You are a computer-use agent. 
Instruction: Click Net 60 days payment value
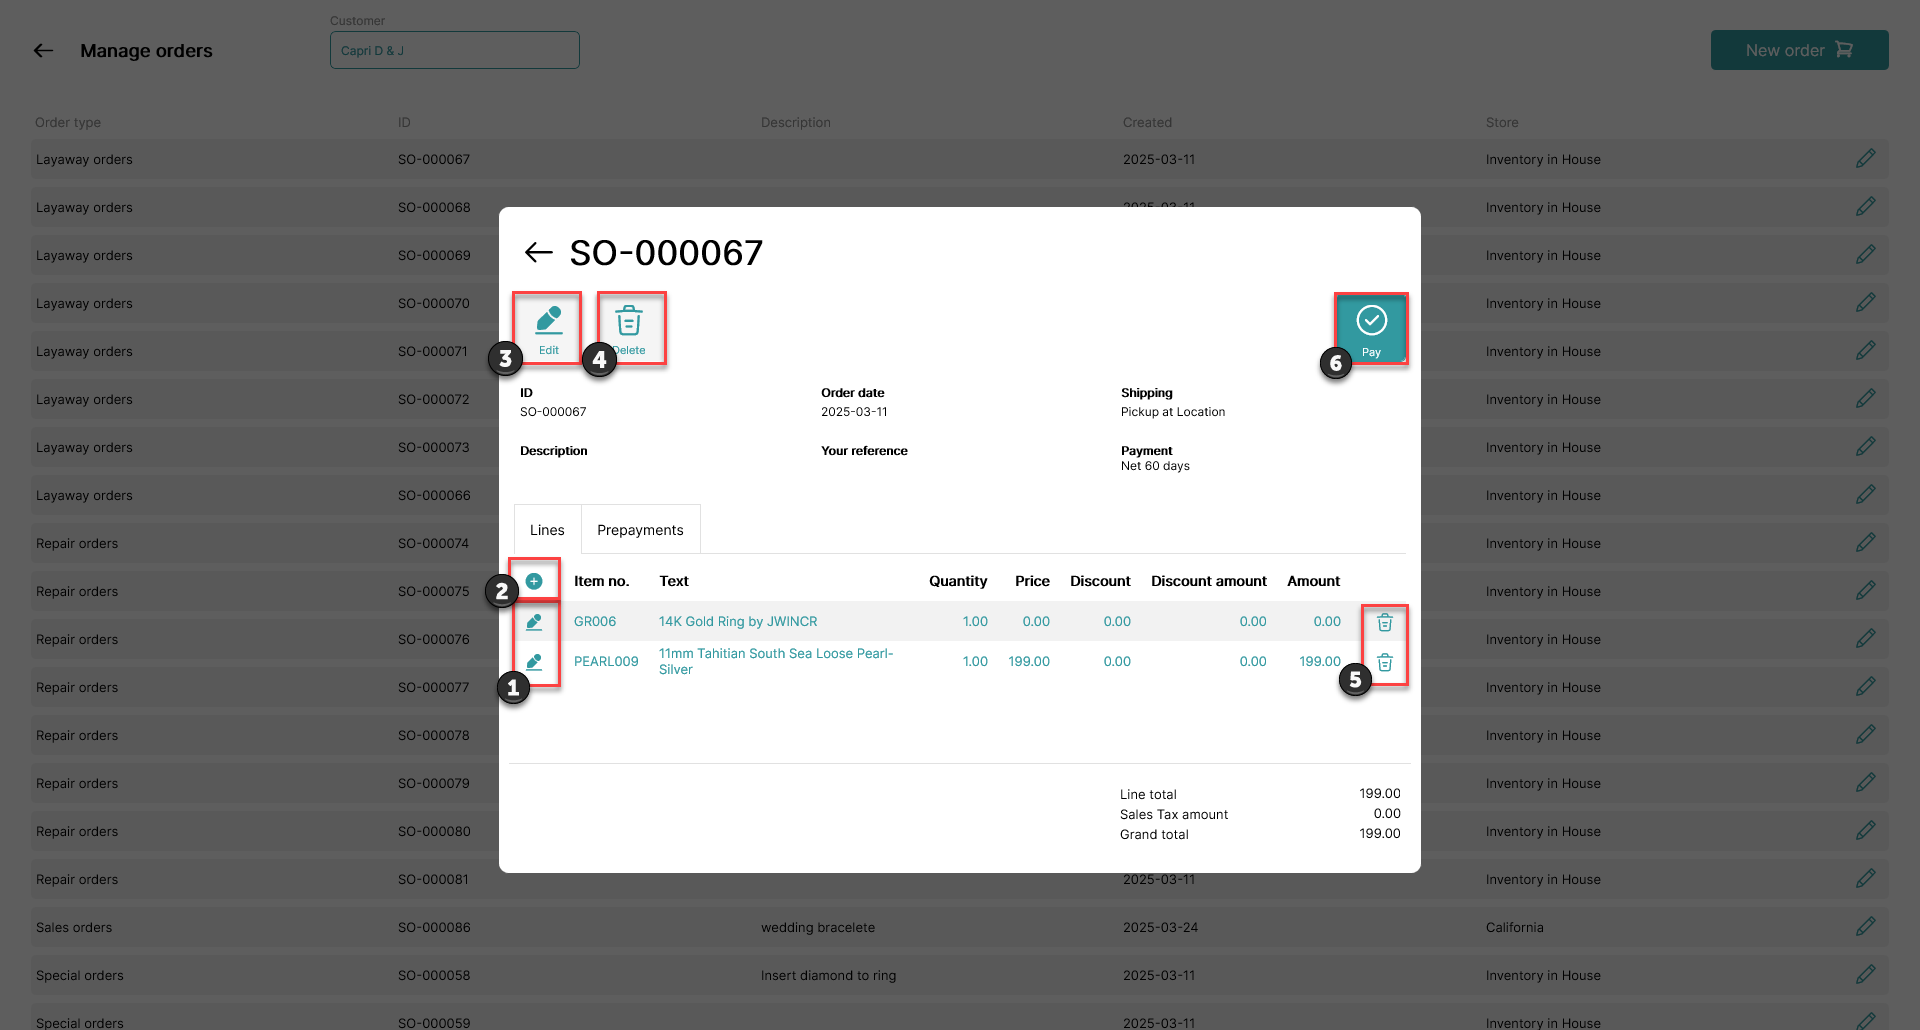(1155, 466)
